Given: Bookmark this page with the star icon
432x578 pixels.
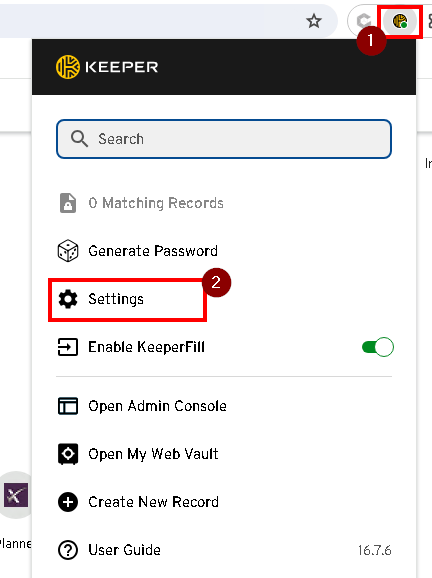Looking at the screenshot, I should click(x=314, y=21).
